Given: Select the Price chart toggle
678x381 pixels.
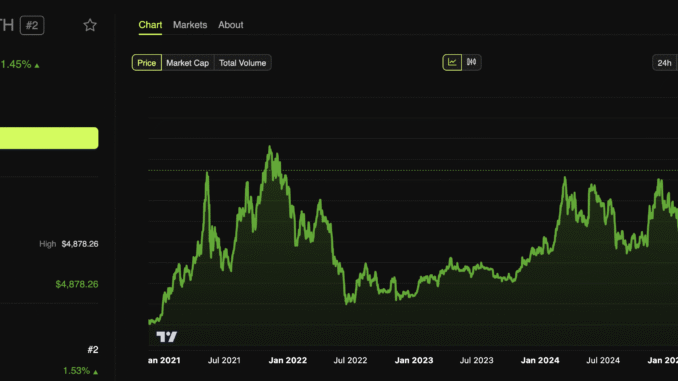Looking at the screenshot, I should [147, 63].
